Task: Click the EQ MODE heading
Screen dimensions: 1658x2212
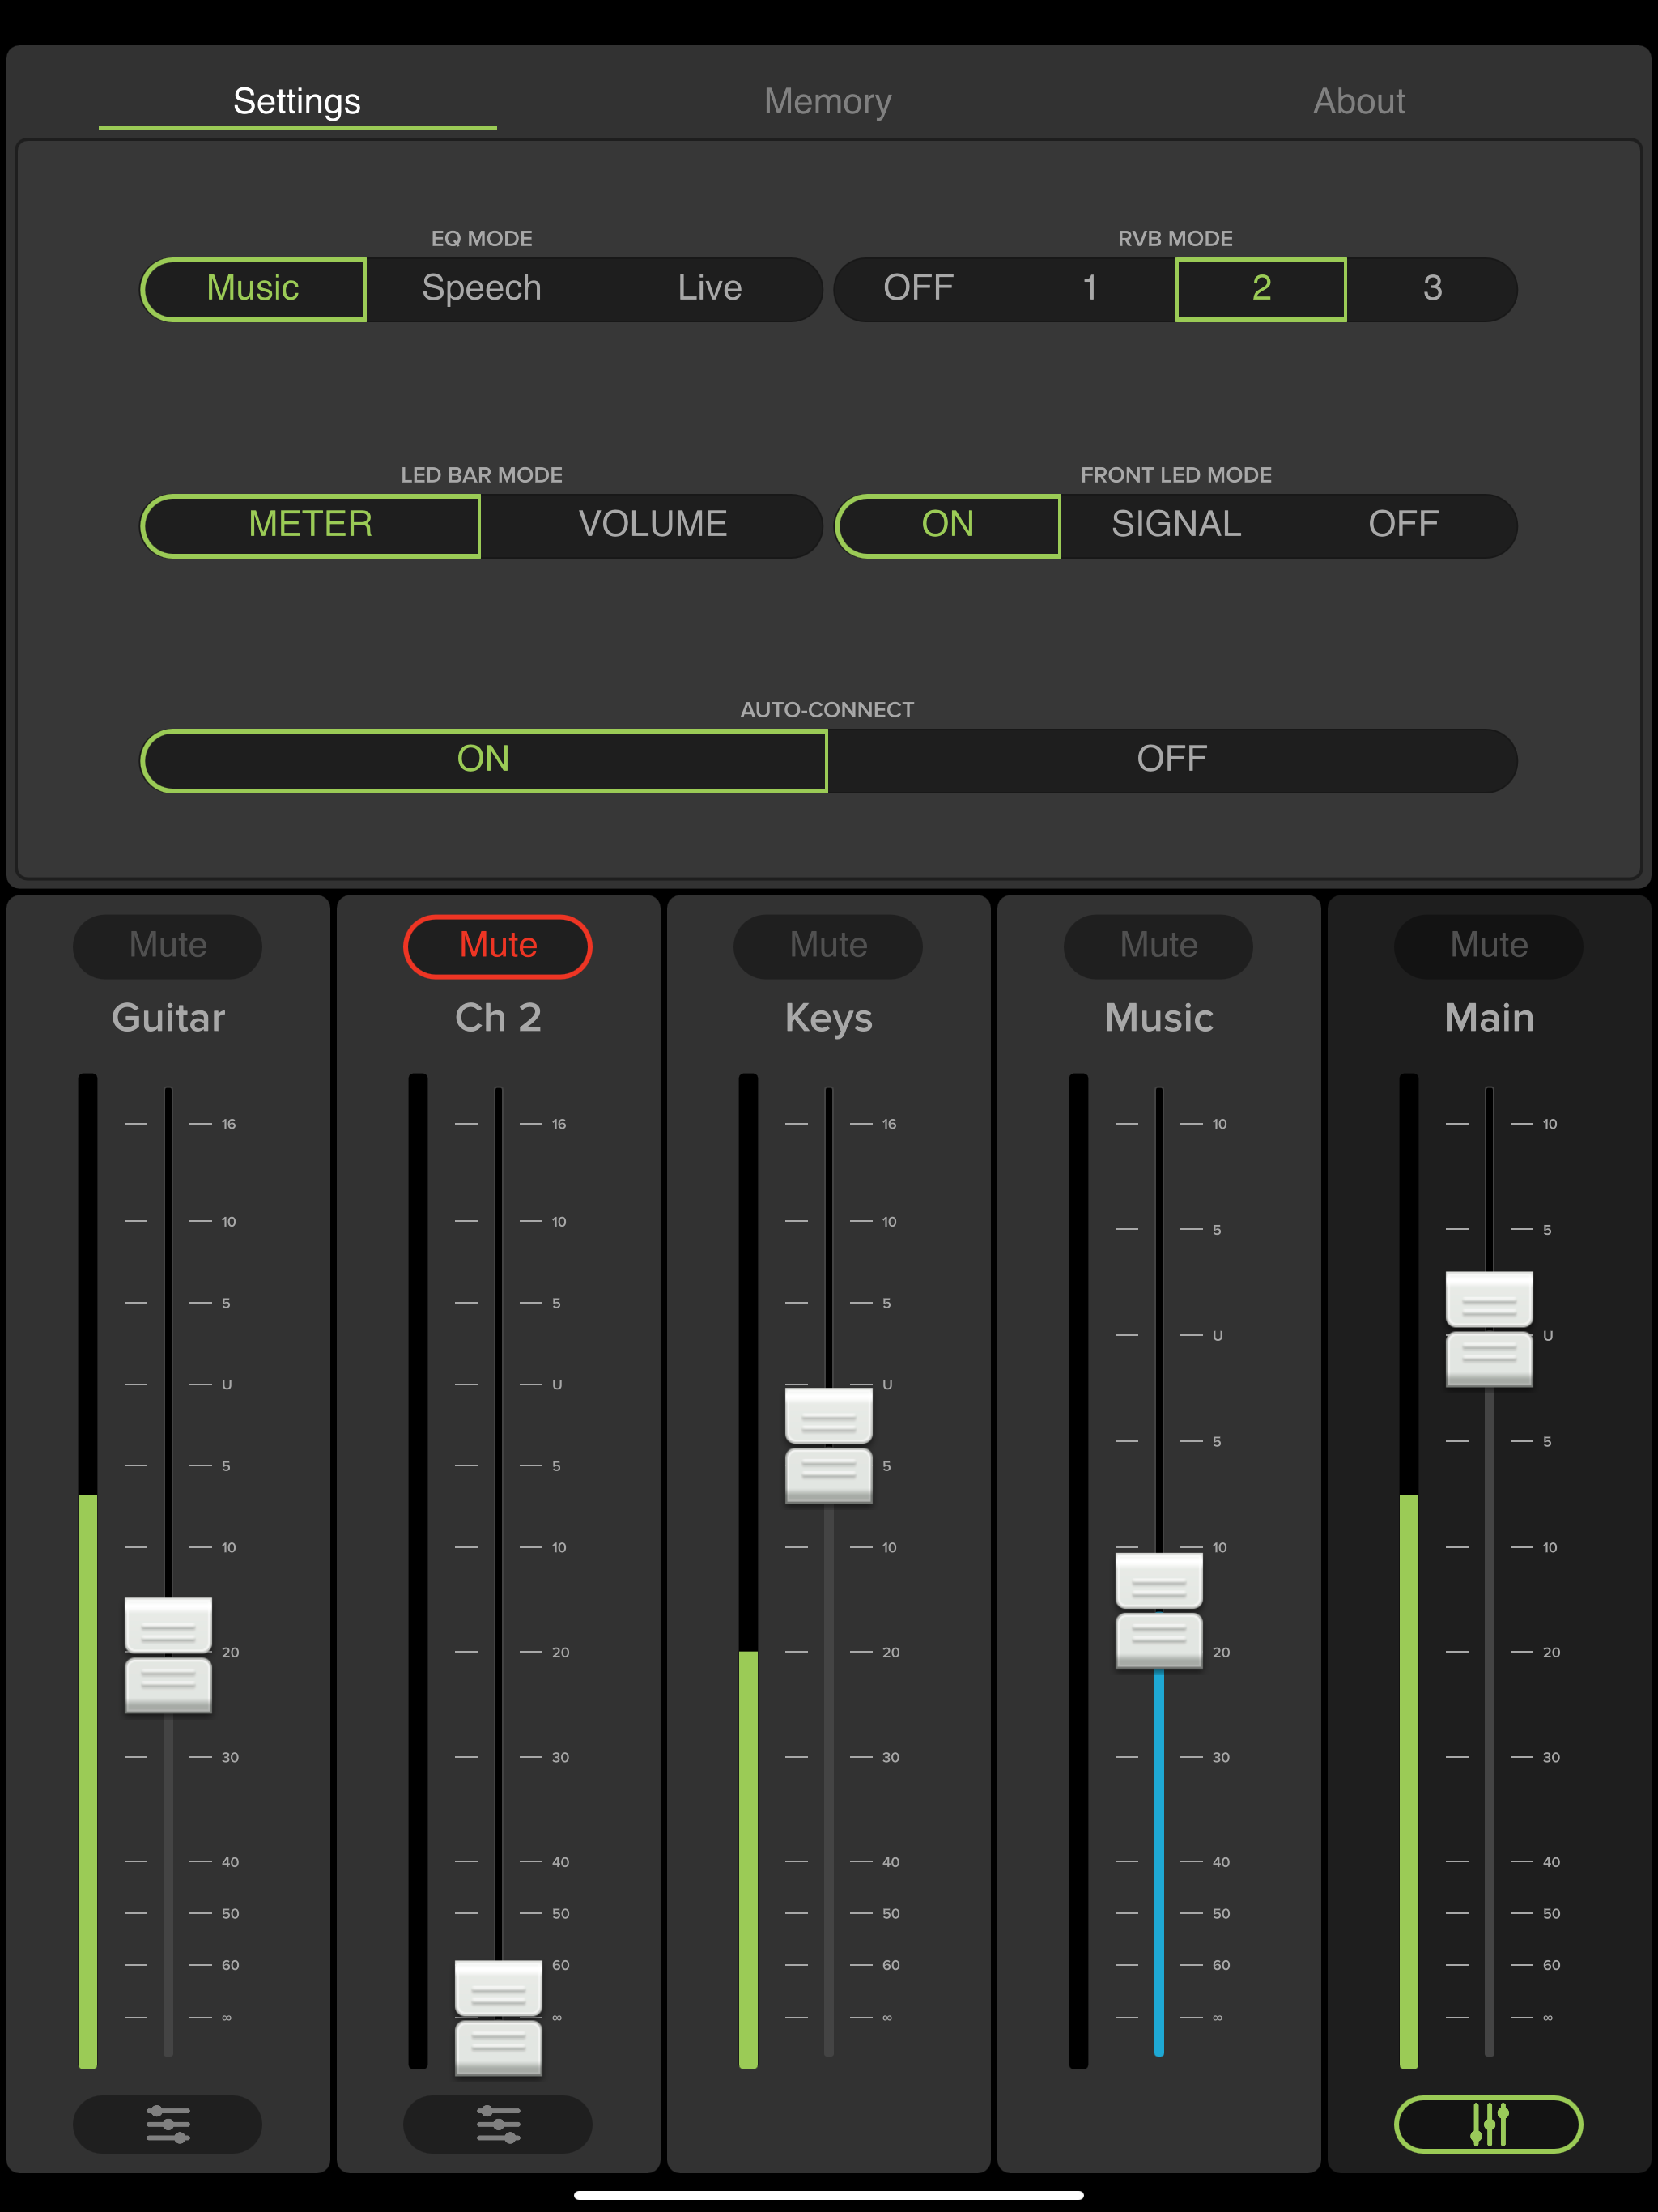Action: tap(481, 239)
